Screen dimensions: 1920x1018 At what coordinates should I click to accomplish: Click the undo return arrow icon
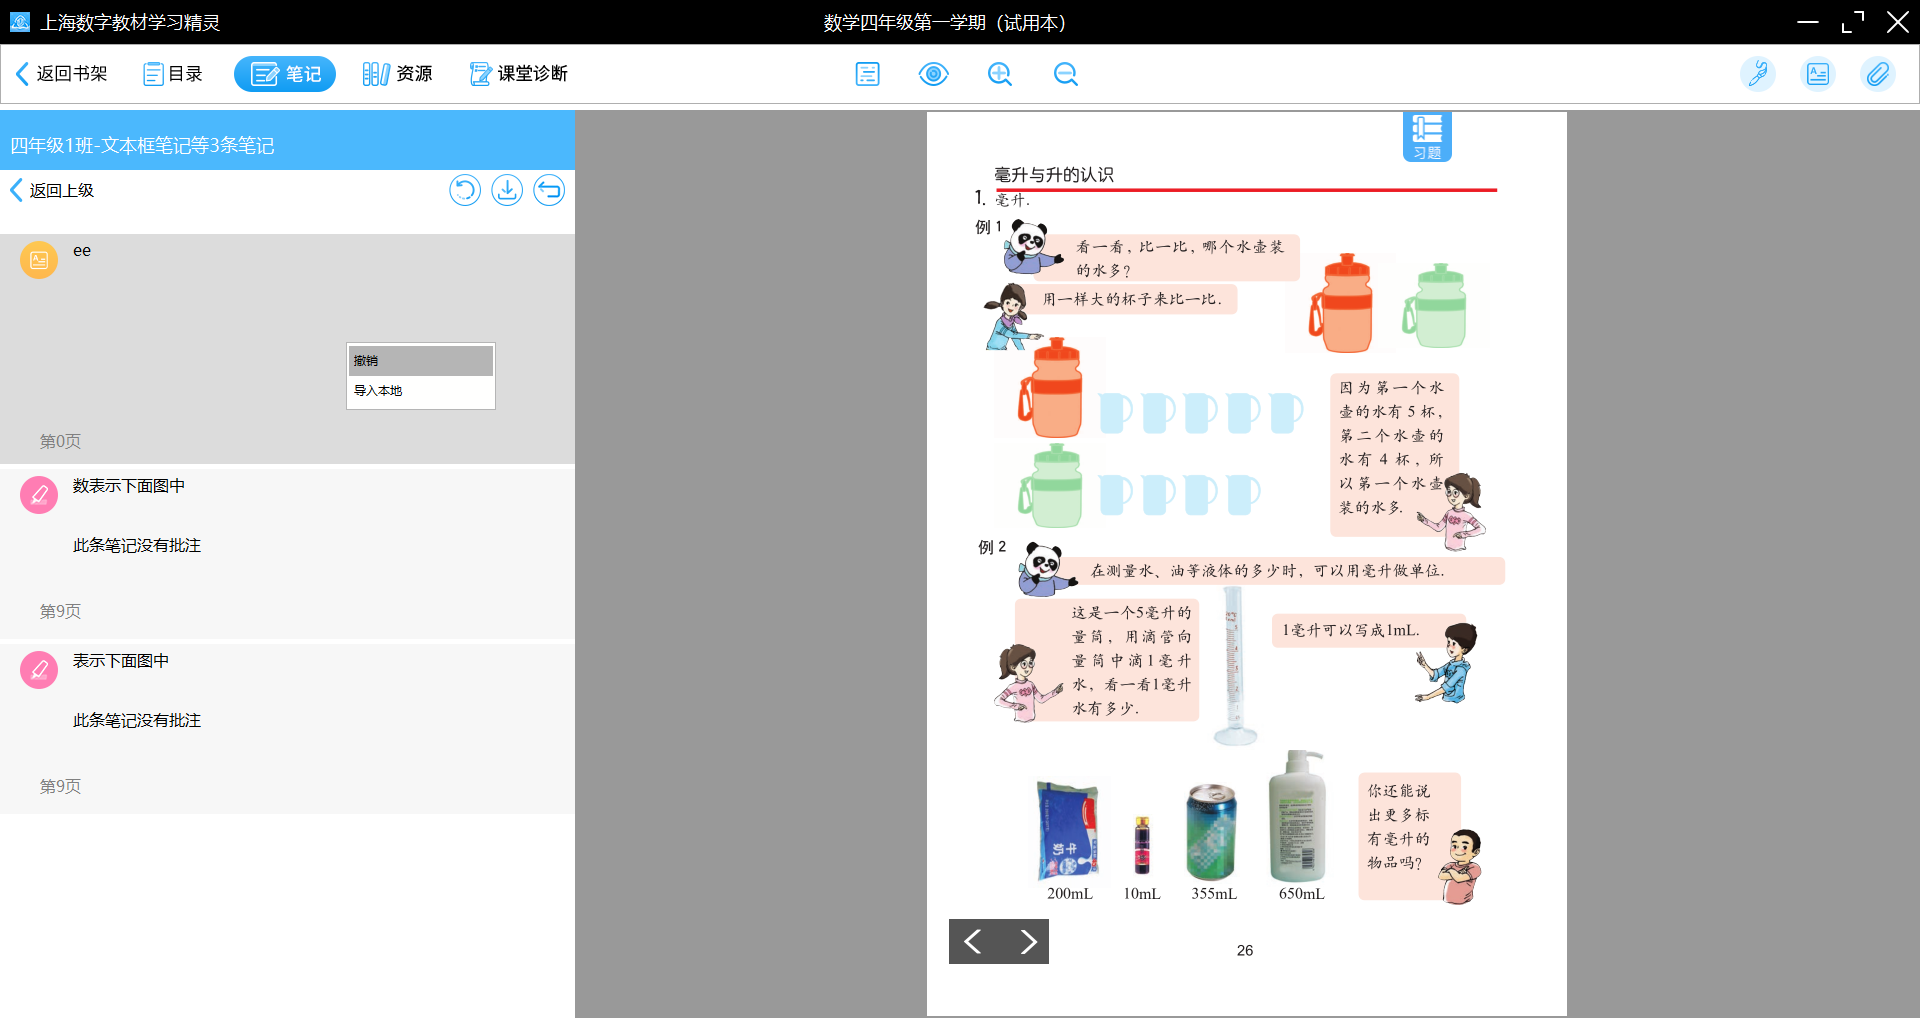pyautogui.click(x=549, y=190)
